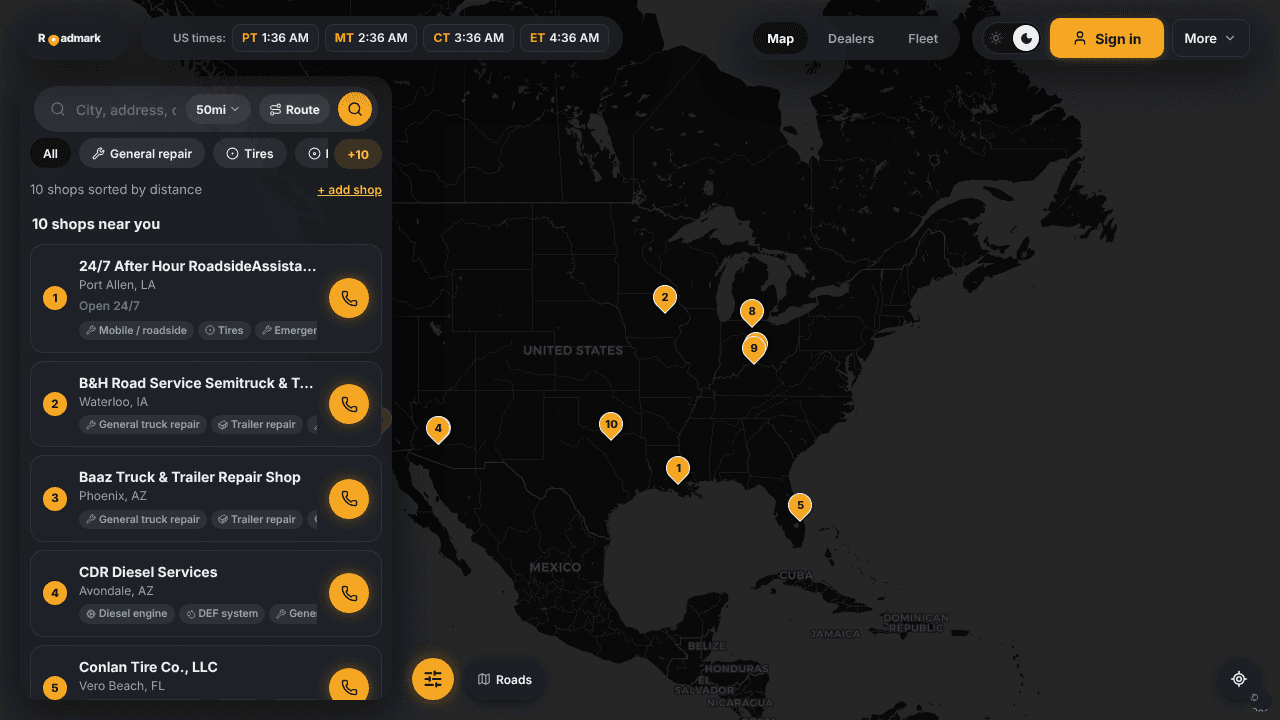Open B&H Road Service Semitruck shop title
This screenshot has width=1280, height=720.
click(197, 383)
